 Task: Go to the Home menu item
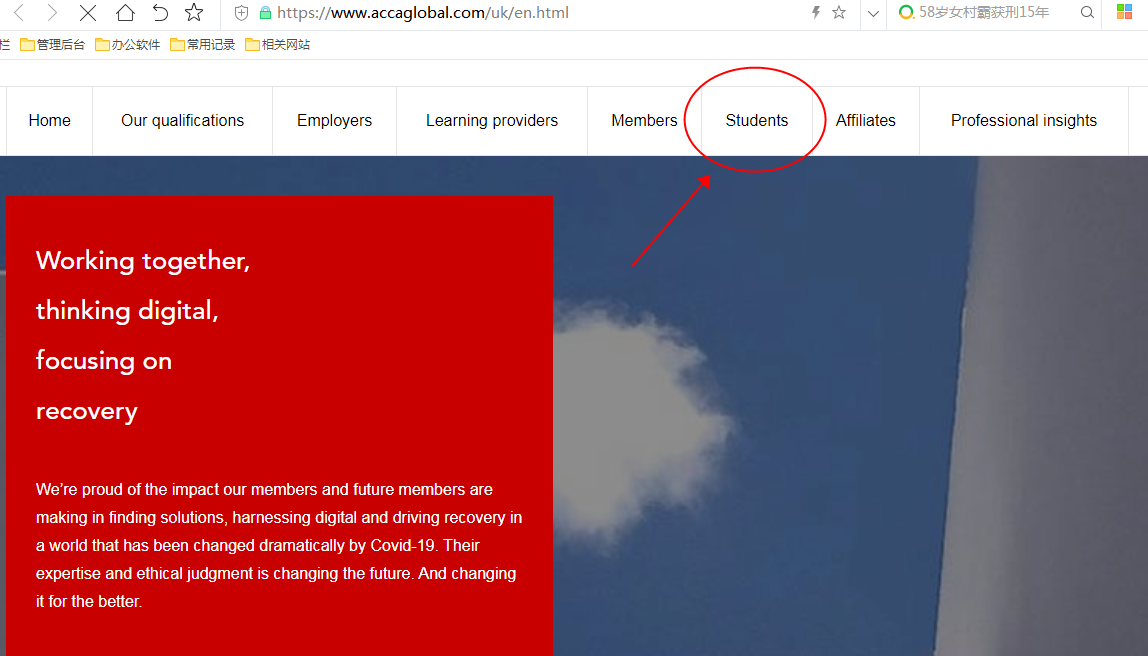click(50, 121)
